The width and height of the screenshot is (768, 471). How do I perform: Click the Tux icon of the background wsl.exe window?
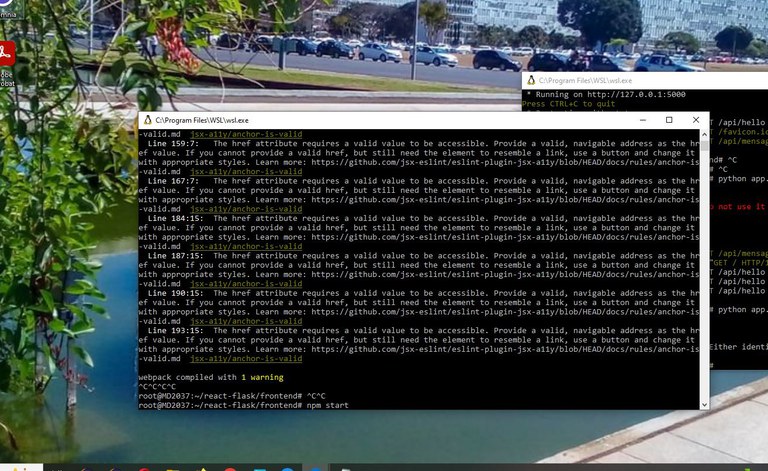click(x=530, y=80)
